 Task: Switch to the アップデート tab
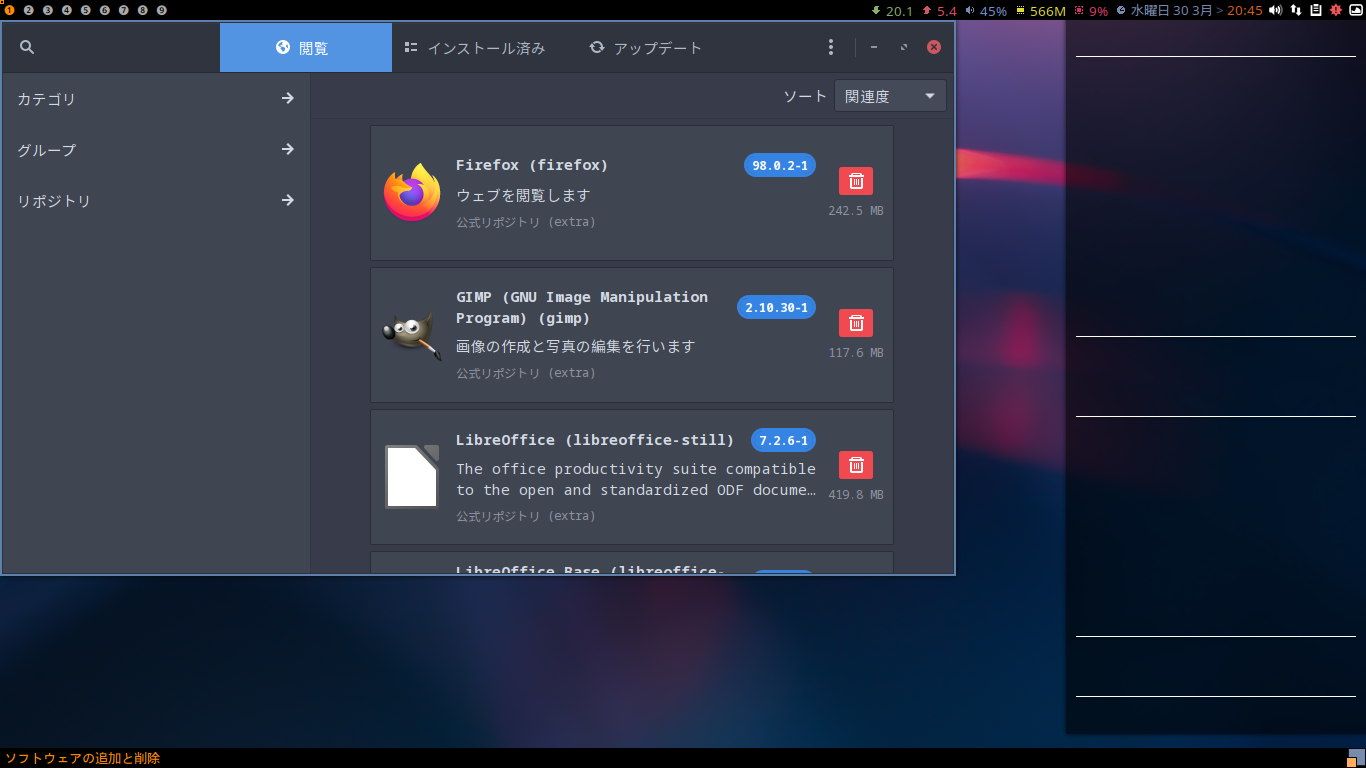pos(646,48)
